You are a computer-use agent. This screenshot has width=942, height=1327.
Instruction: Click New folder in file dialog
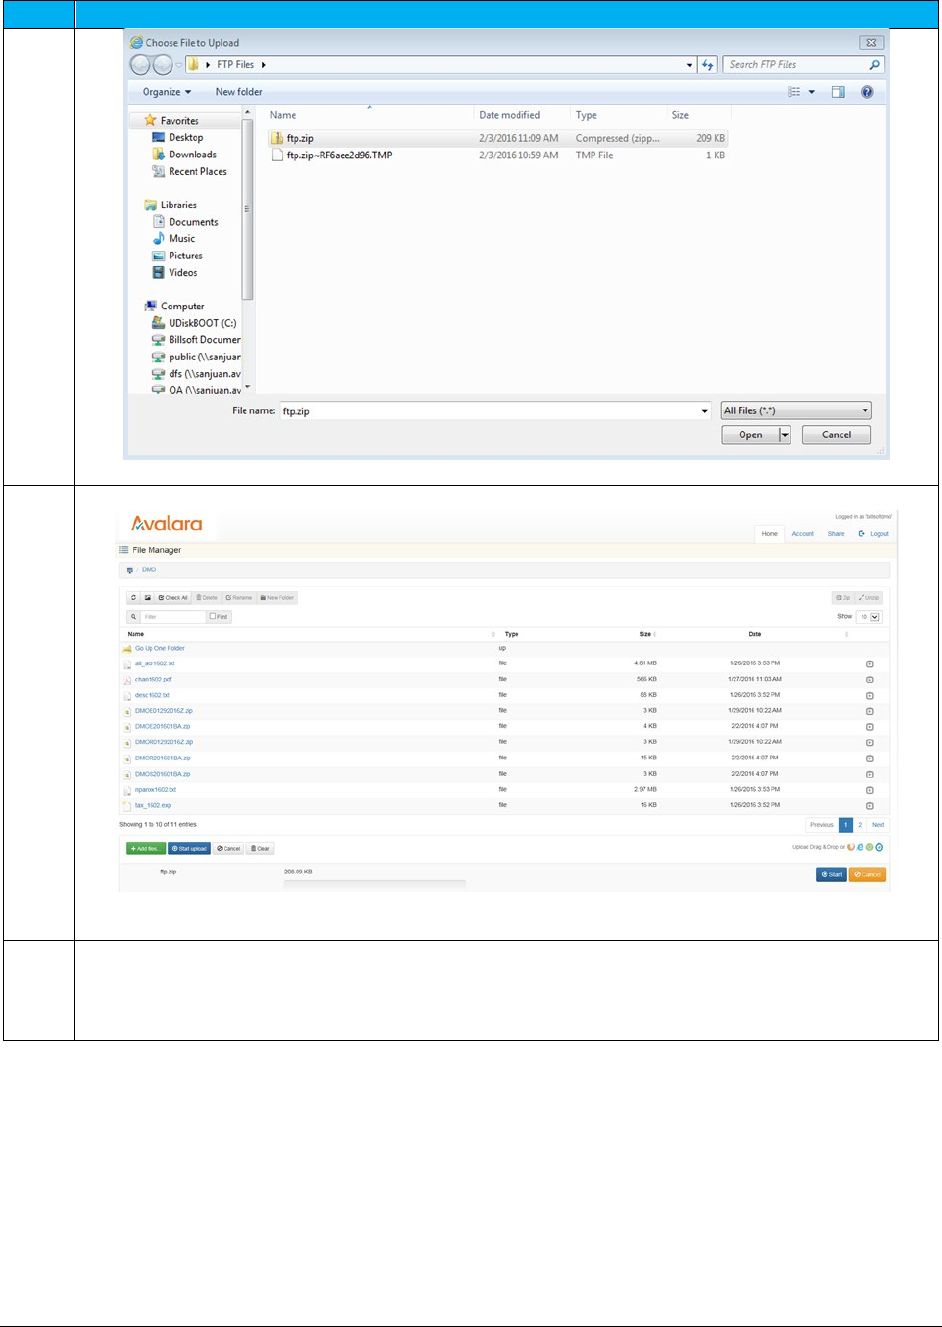(x=239, y=92)
